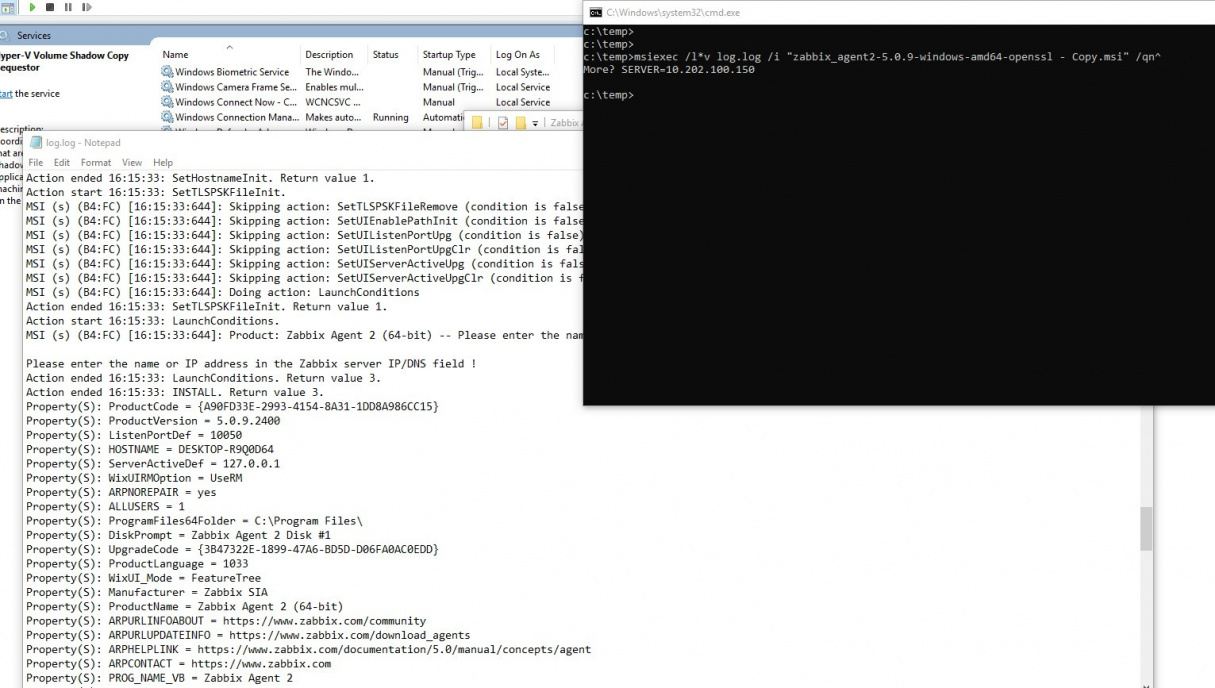
Task: Click the Services header label
Action: (x=34, y=36)
